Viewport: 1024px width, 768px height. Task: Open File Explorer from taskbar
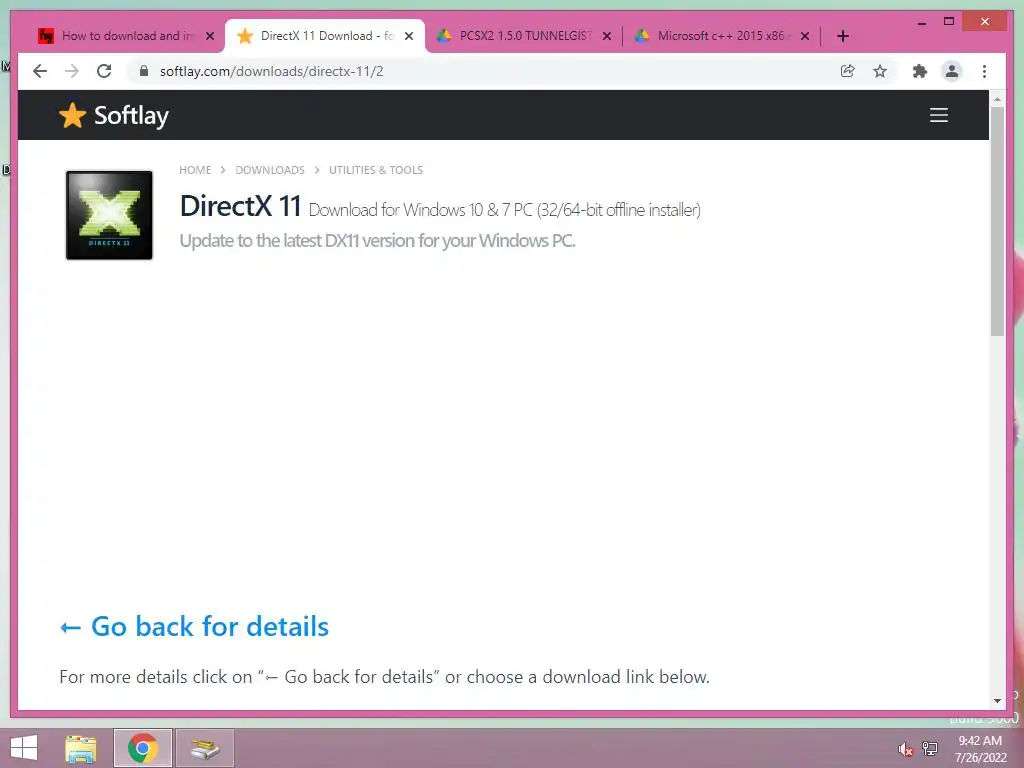[80, 748]
